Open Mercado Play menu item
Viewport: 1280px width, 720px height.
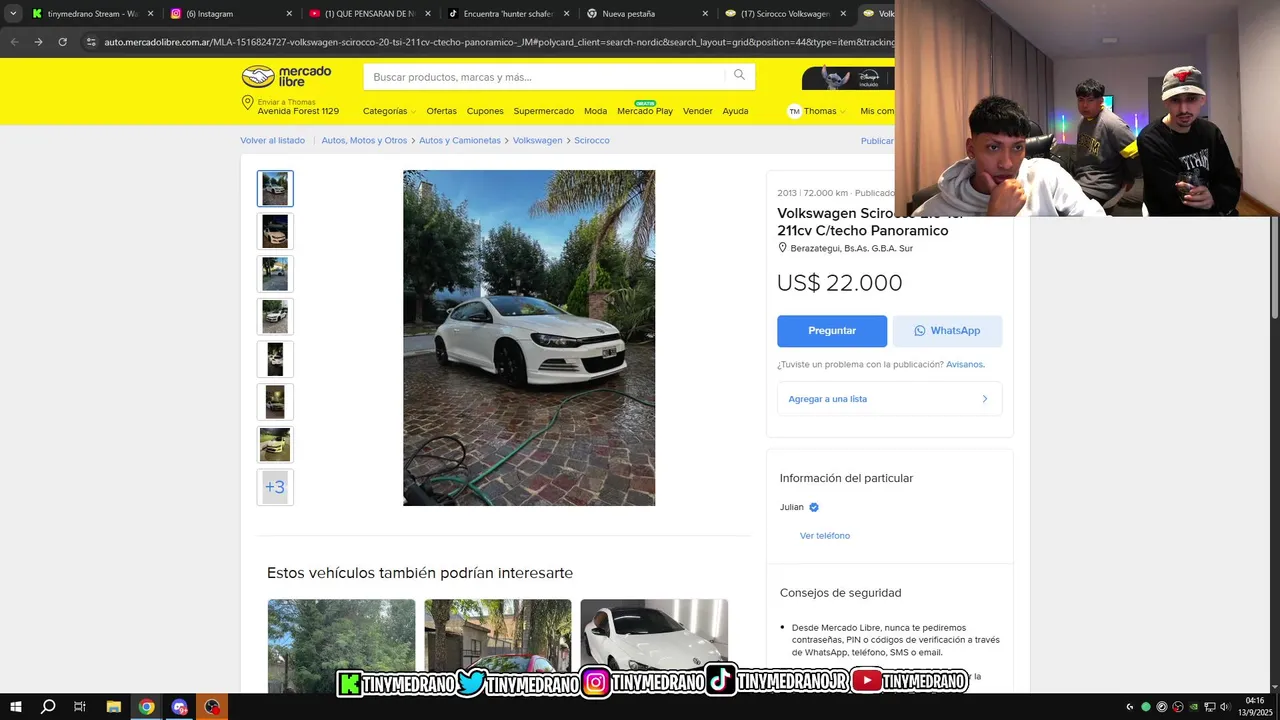point(645,111)
